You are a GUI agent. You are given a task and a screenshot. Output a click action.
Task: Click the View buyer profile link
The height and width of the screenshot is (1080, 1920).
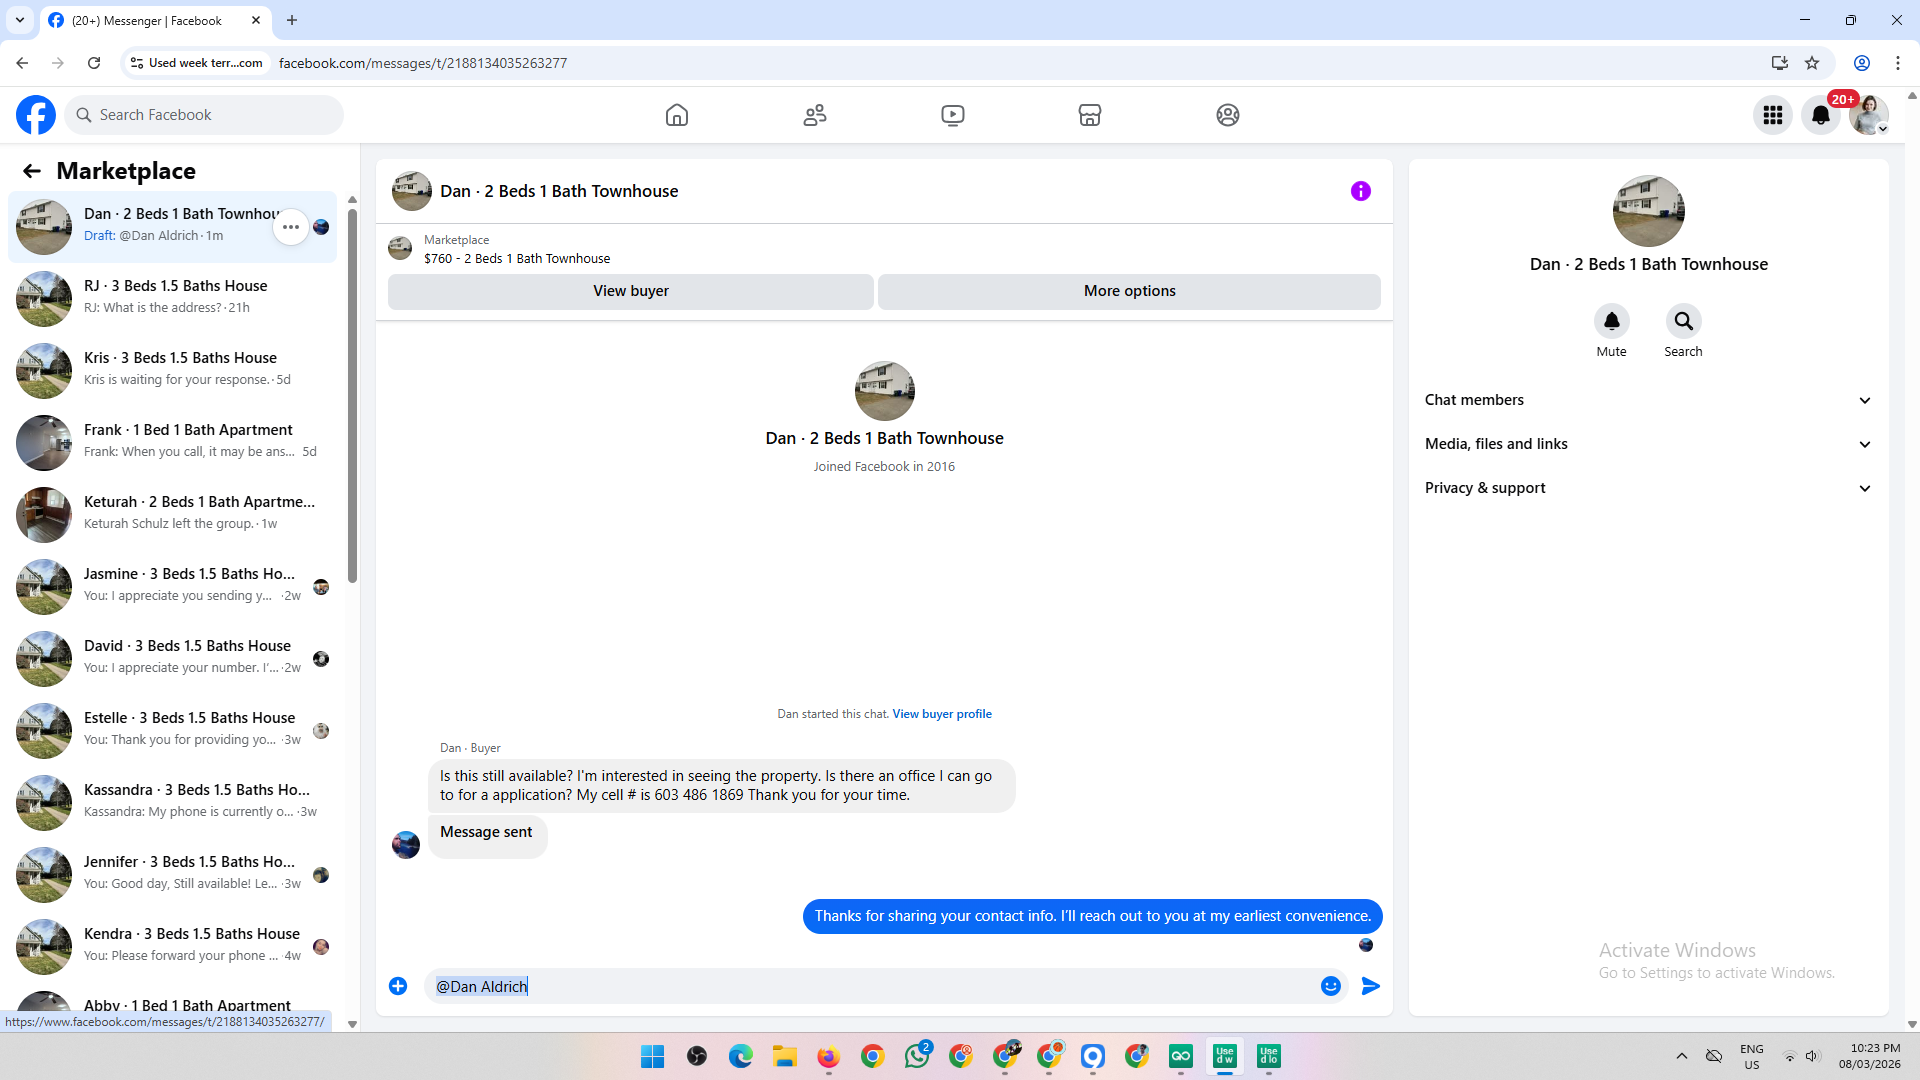click(942, 714)
